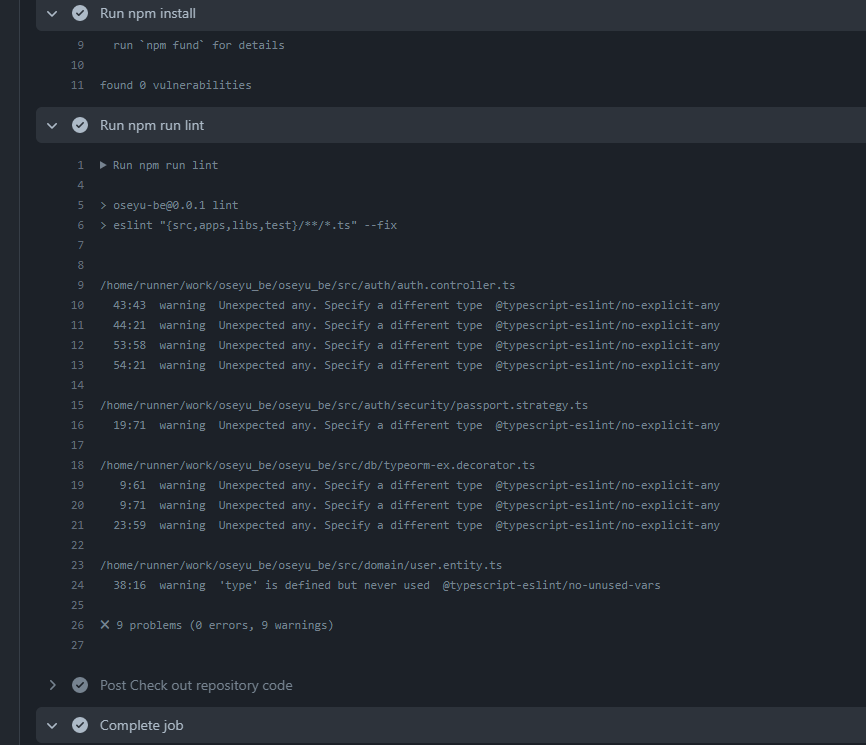Click the 9:71 warning line
This screenshot has width=866, height=745.
click(420, 505)
